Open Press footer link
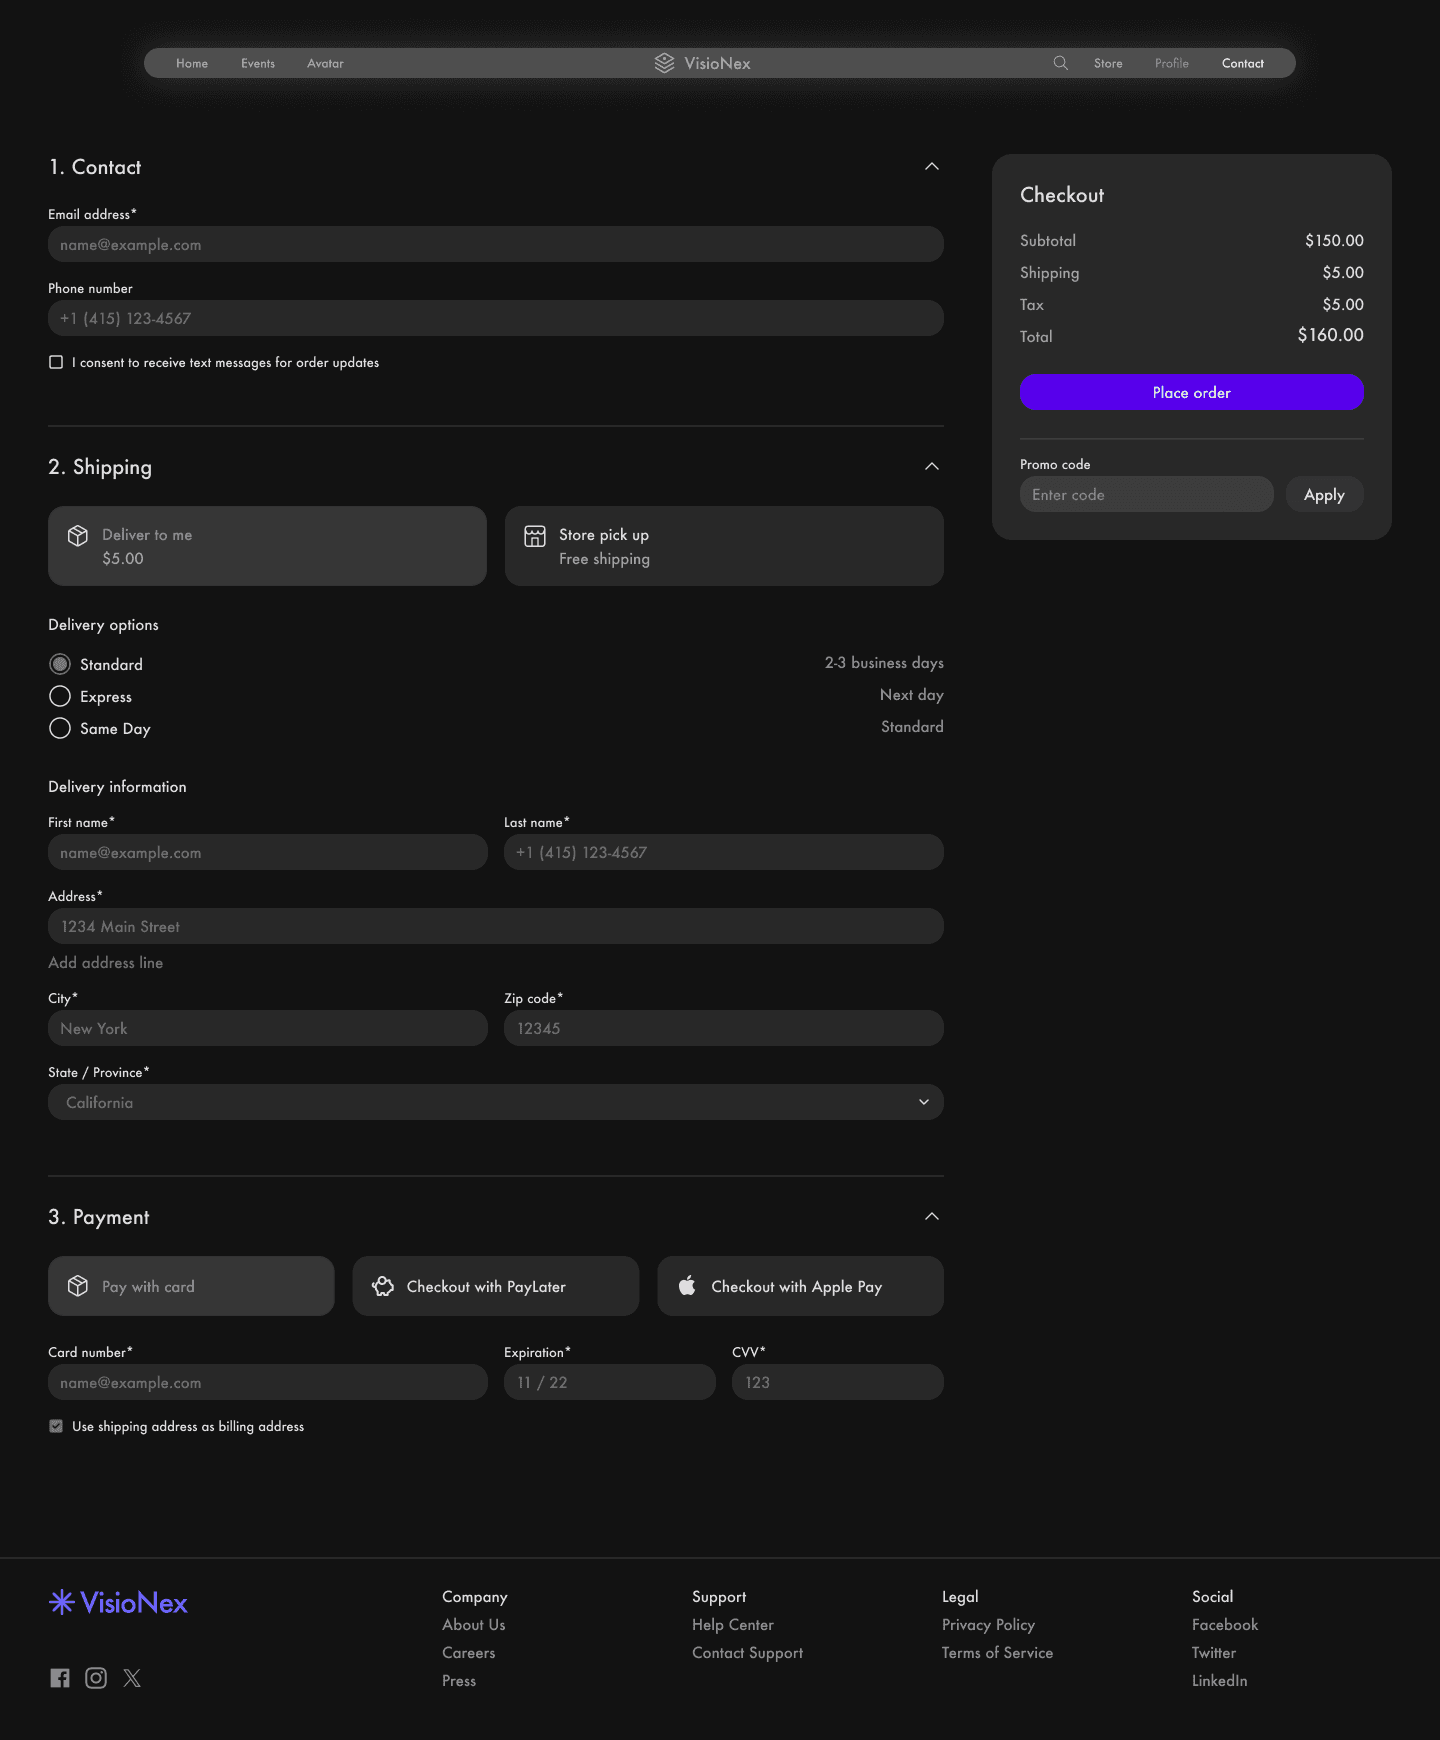This screenshot has width=1440, height=1740. pos(459,1681)
